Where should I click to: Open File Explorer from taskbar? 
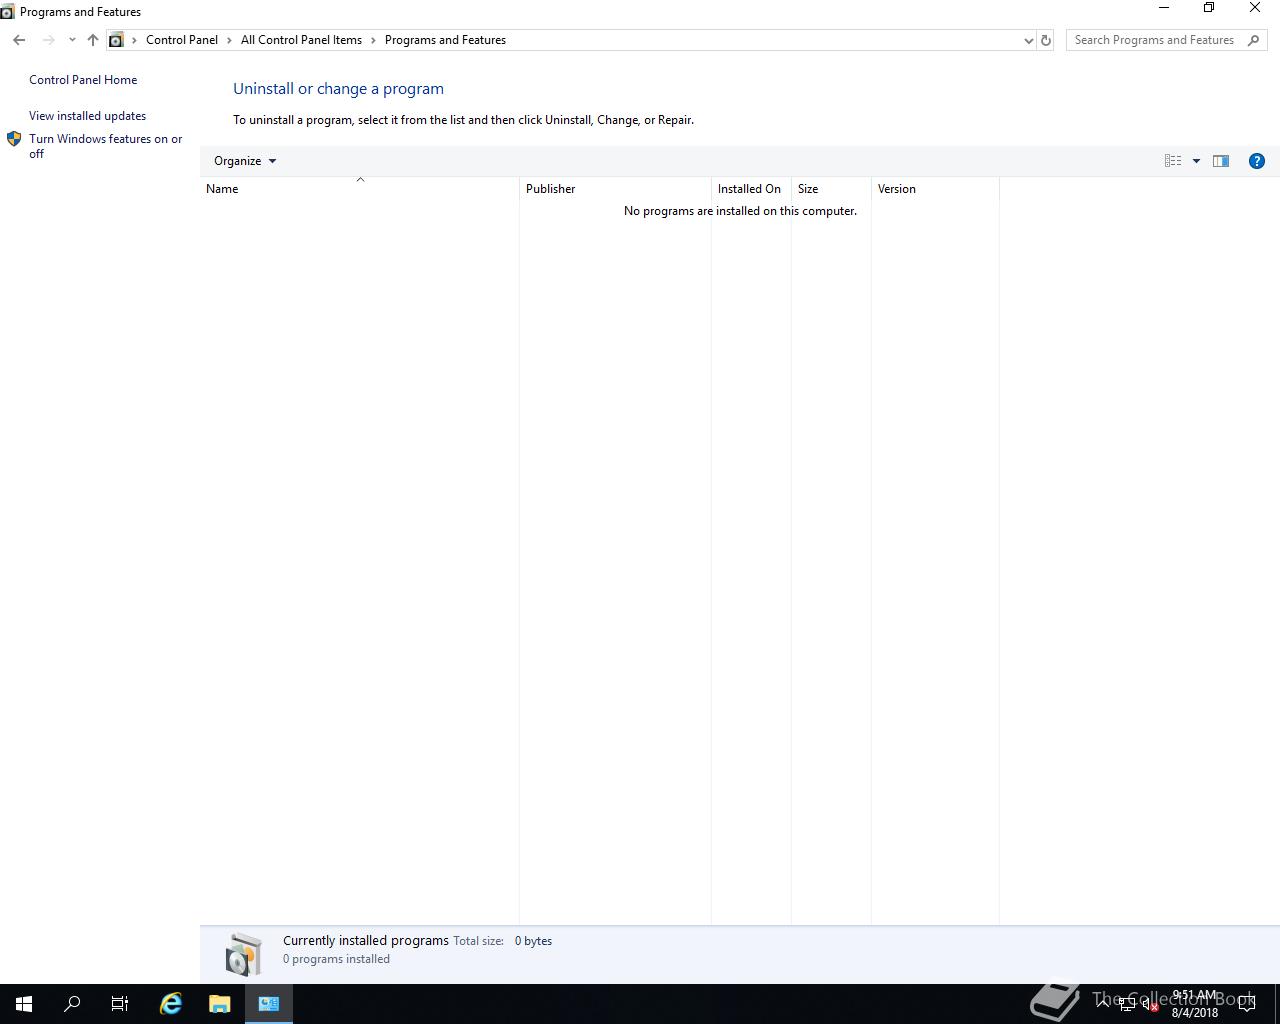pyautogui.click(x=219, y=1004)
